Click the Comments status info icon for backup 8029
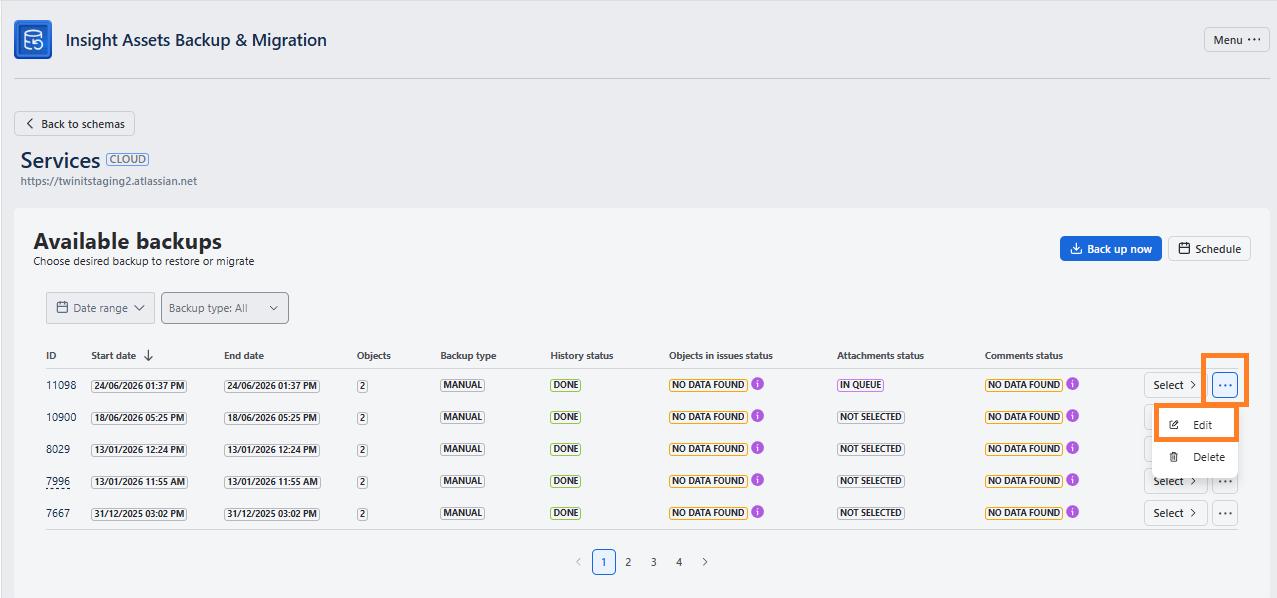 pos(1072,448)
